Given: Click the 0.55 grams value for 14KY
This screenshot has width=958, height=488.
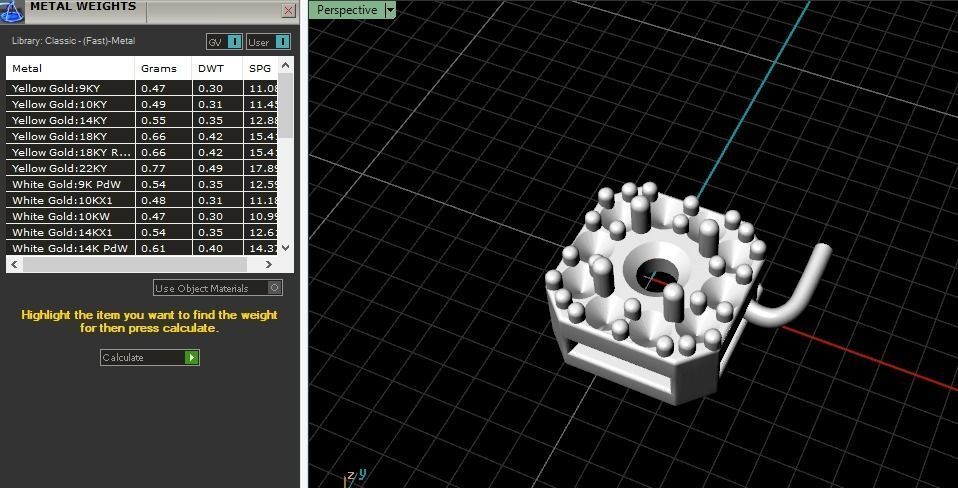Looking at the screenshot, I should click(x=153, y=120).
